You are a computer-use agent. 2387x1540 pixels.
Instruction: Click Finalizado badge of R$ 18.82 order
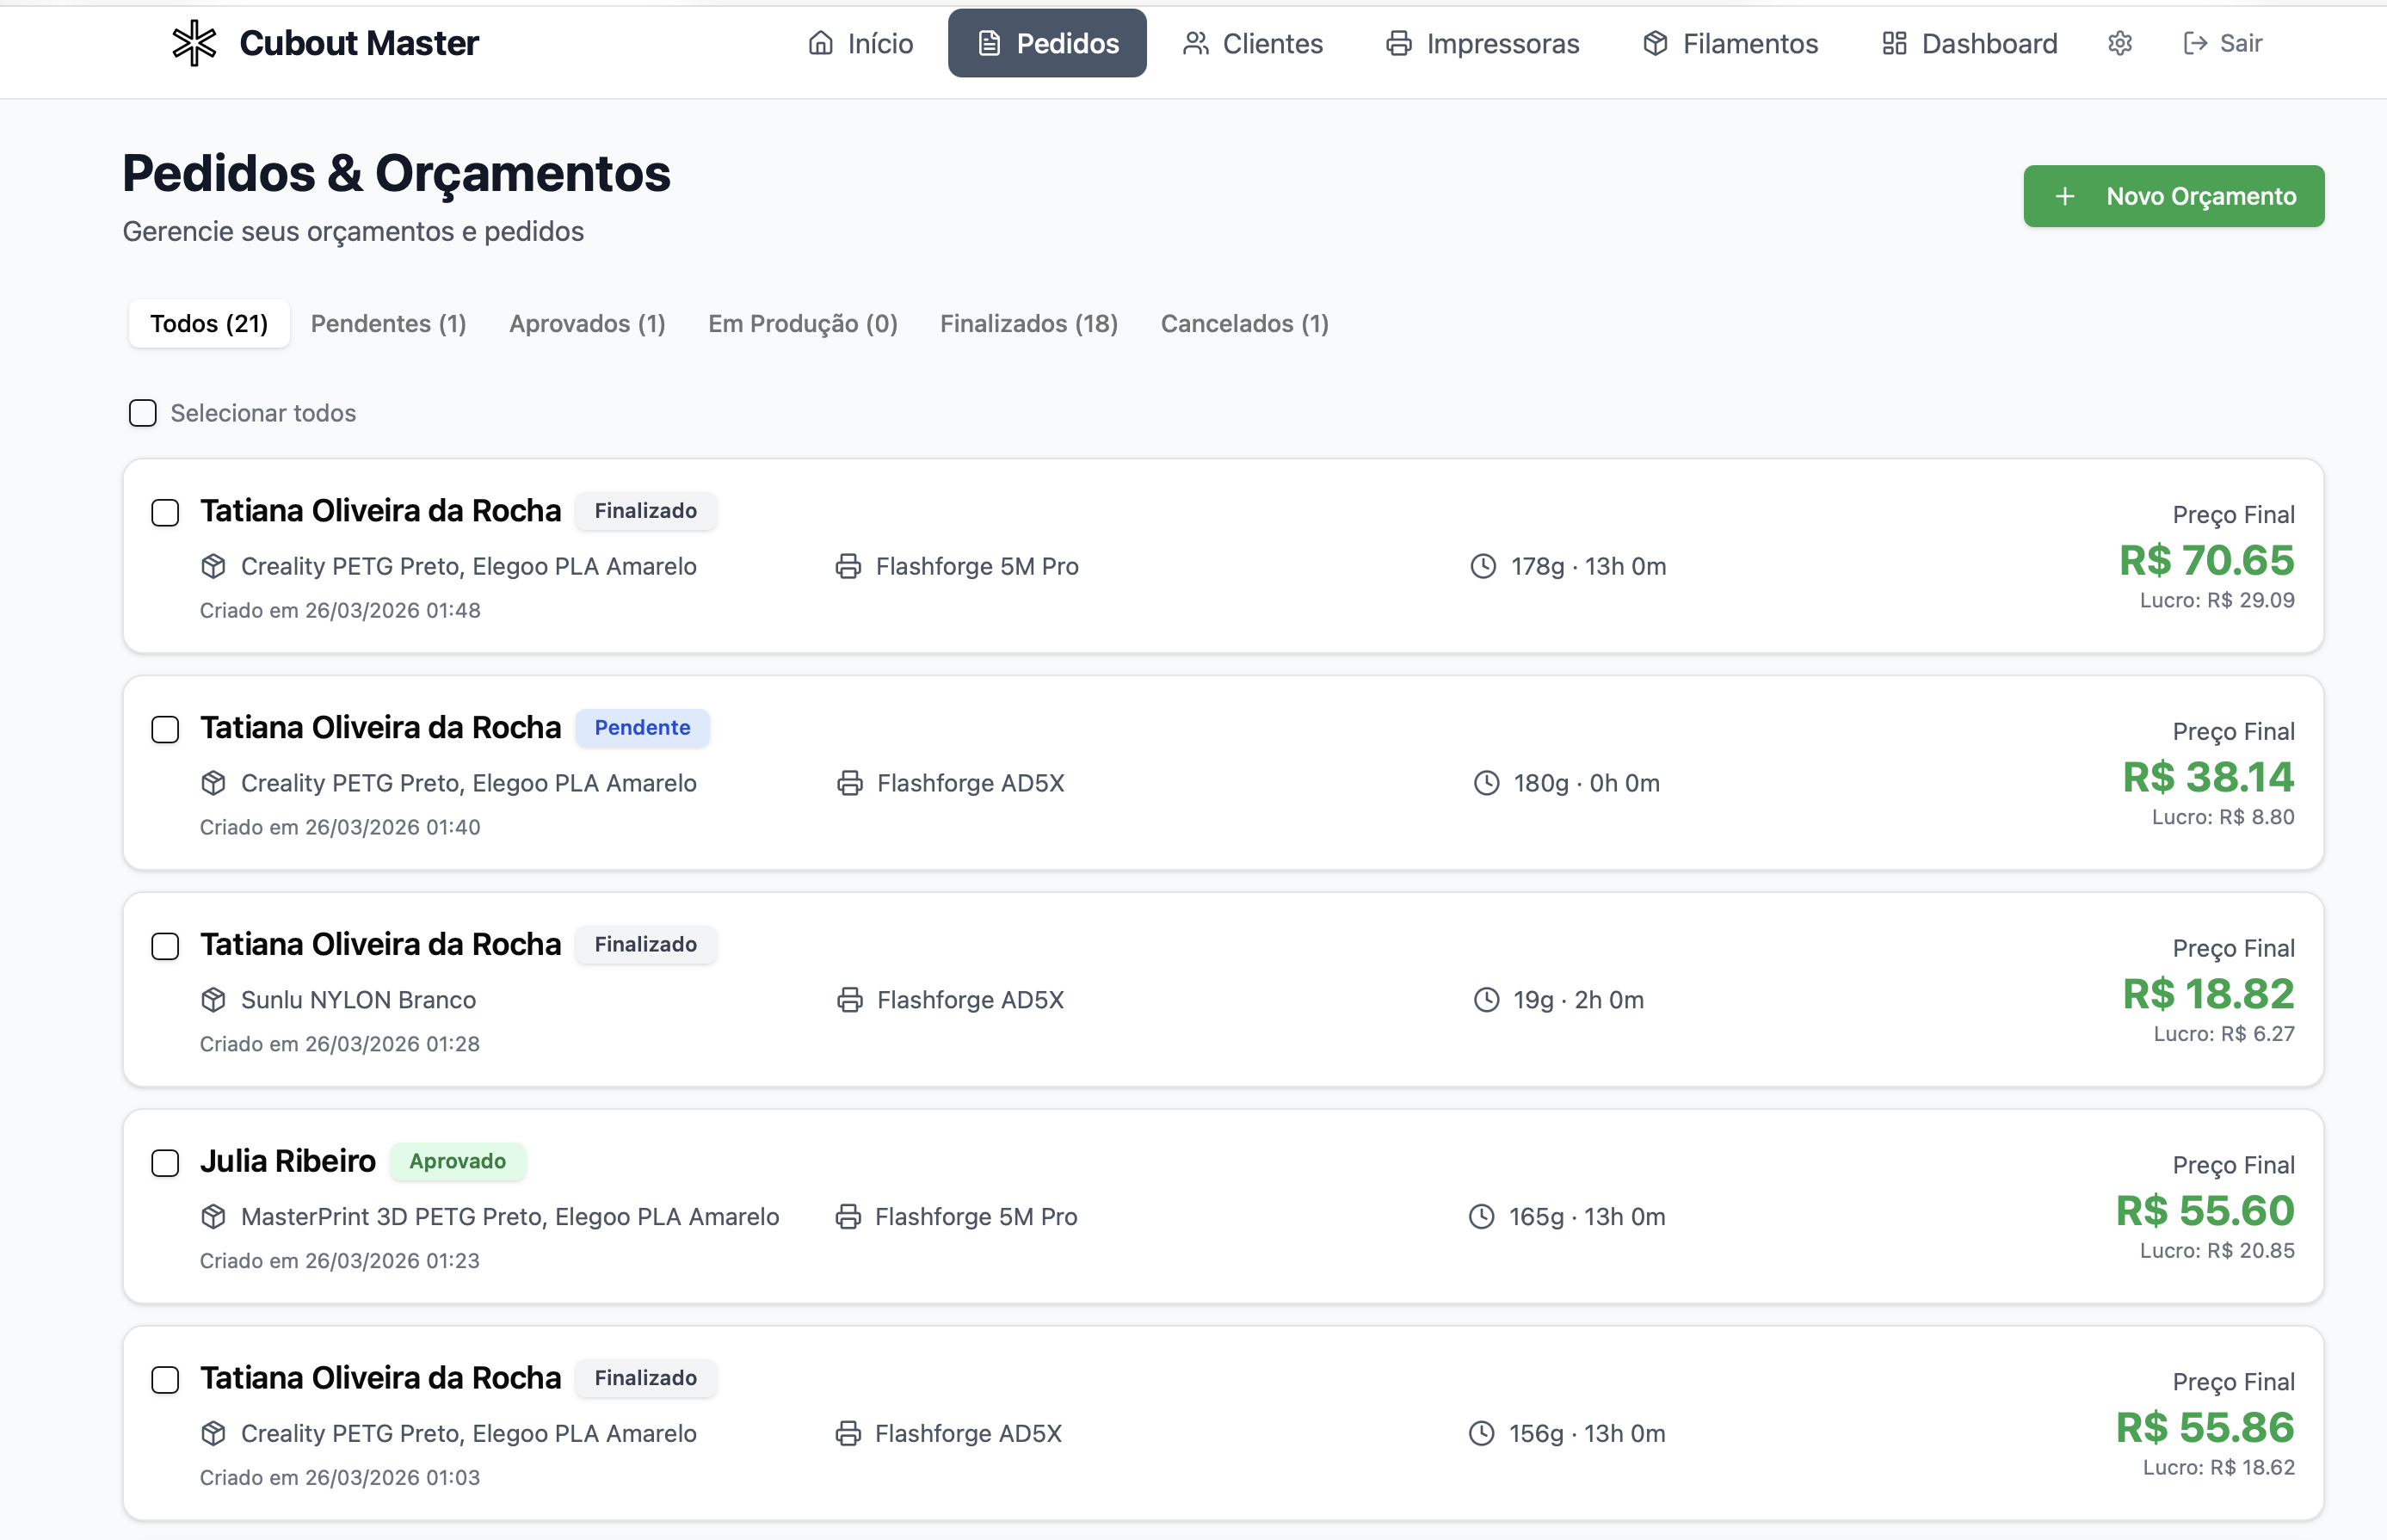(646, 945)
